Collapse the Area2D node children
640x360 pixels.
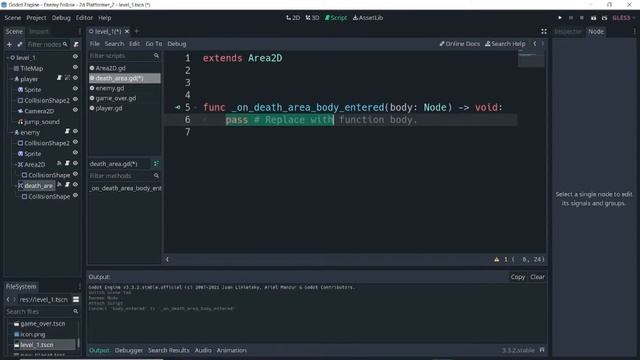click(16, 164)
